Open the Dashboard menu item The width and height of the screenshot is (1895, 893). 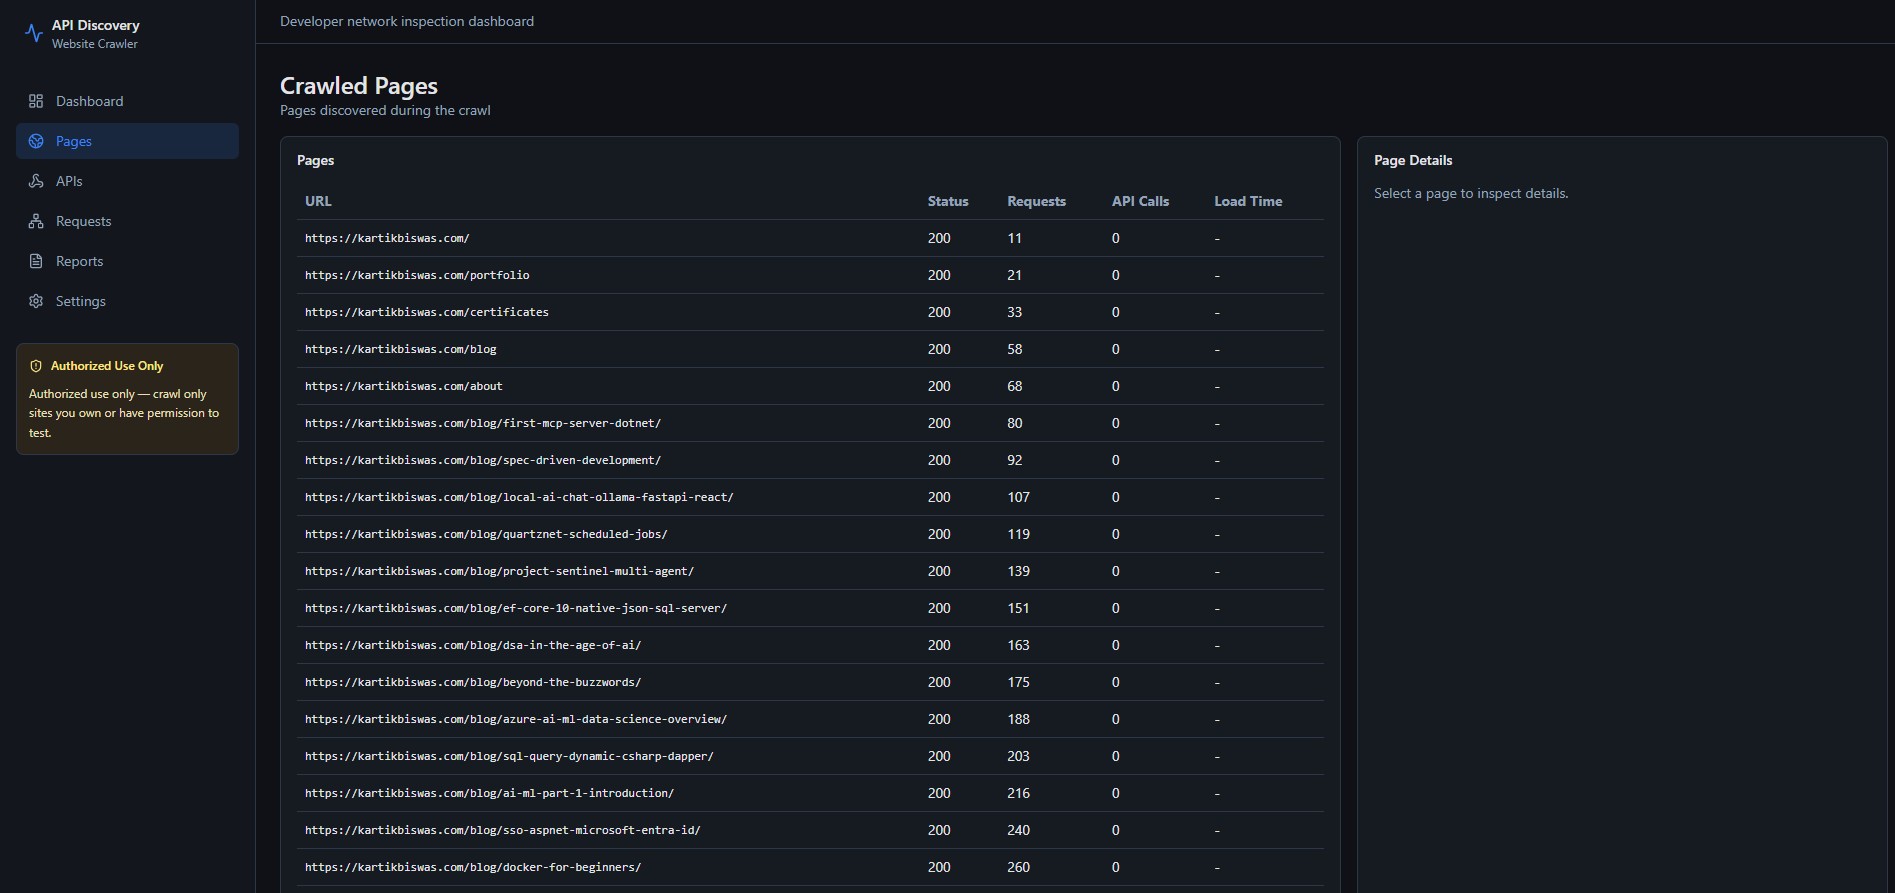tap(127, 101)
